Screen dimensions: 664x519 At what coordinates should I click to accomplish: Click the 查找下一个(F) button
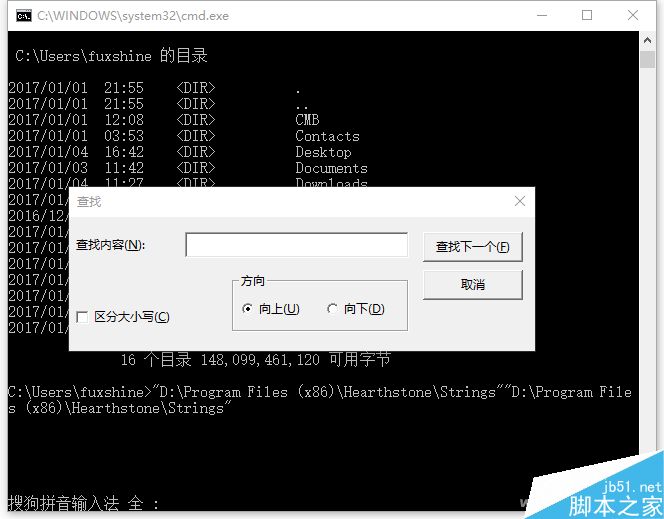[473, 246]
